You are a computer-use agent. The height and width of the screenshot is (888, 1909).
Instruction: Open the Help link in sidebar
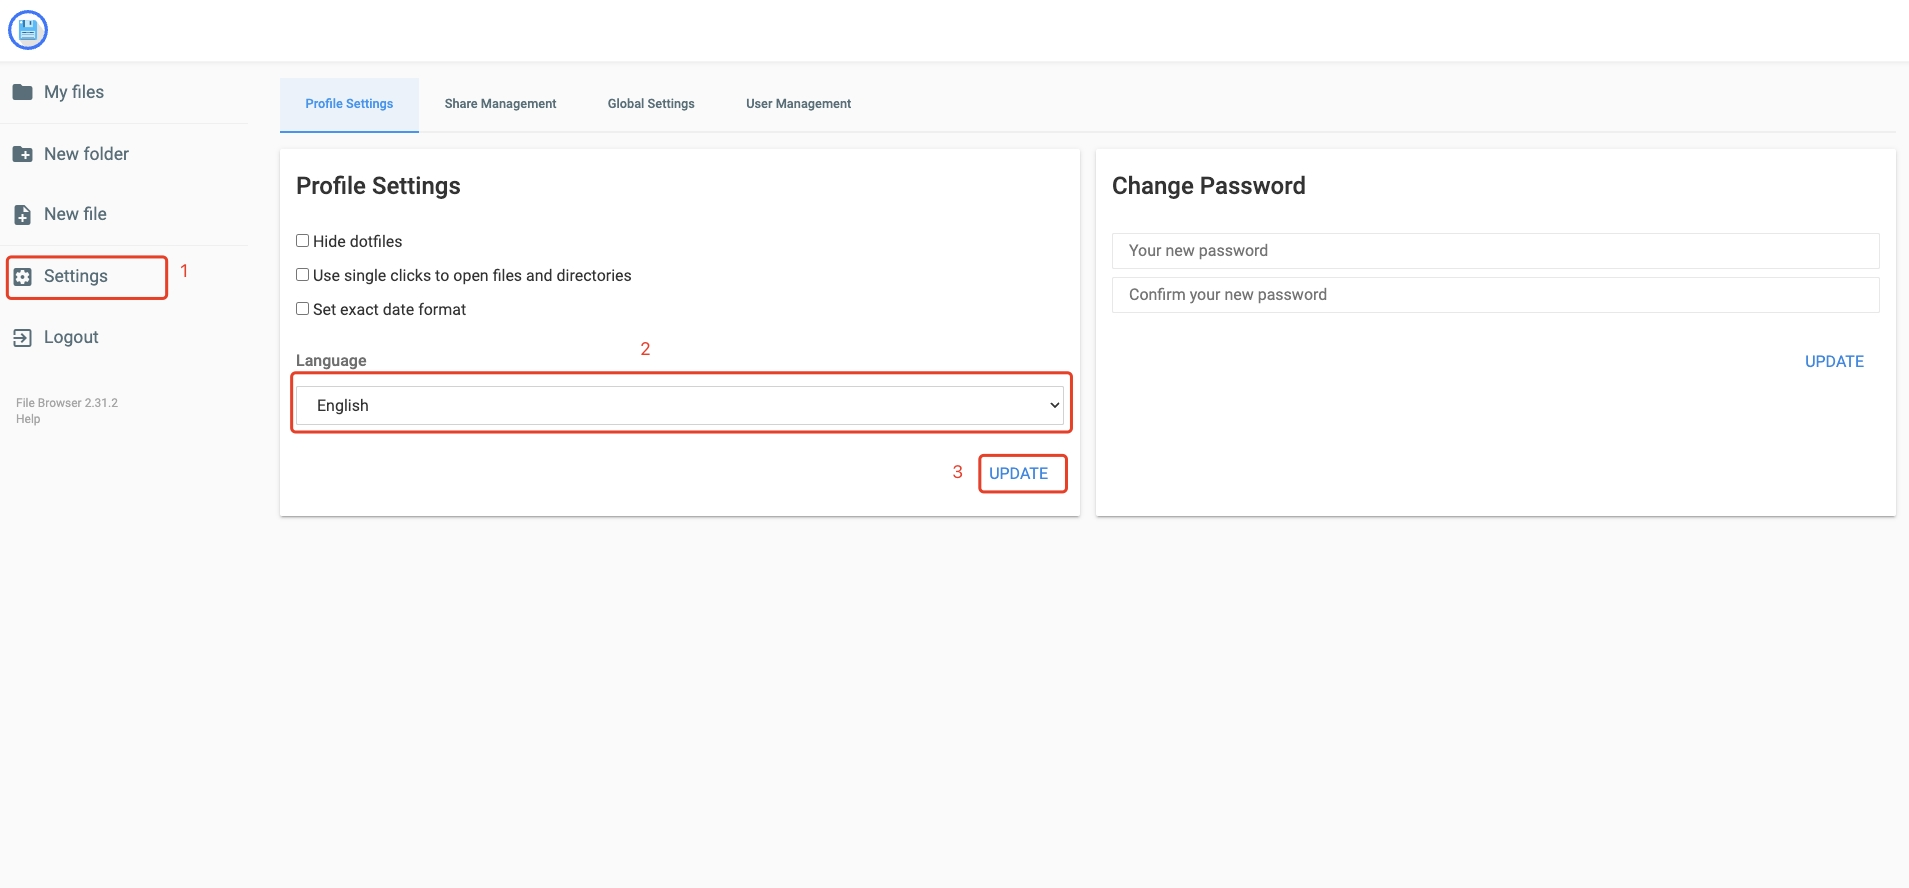(28, 419)
